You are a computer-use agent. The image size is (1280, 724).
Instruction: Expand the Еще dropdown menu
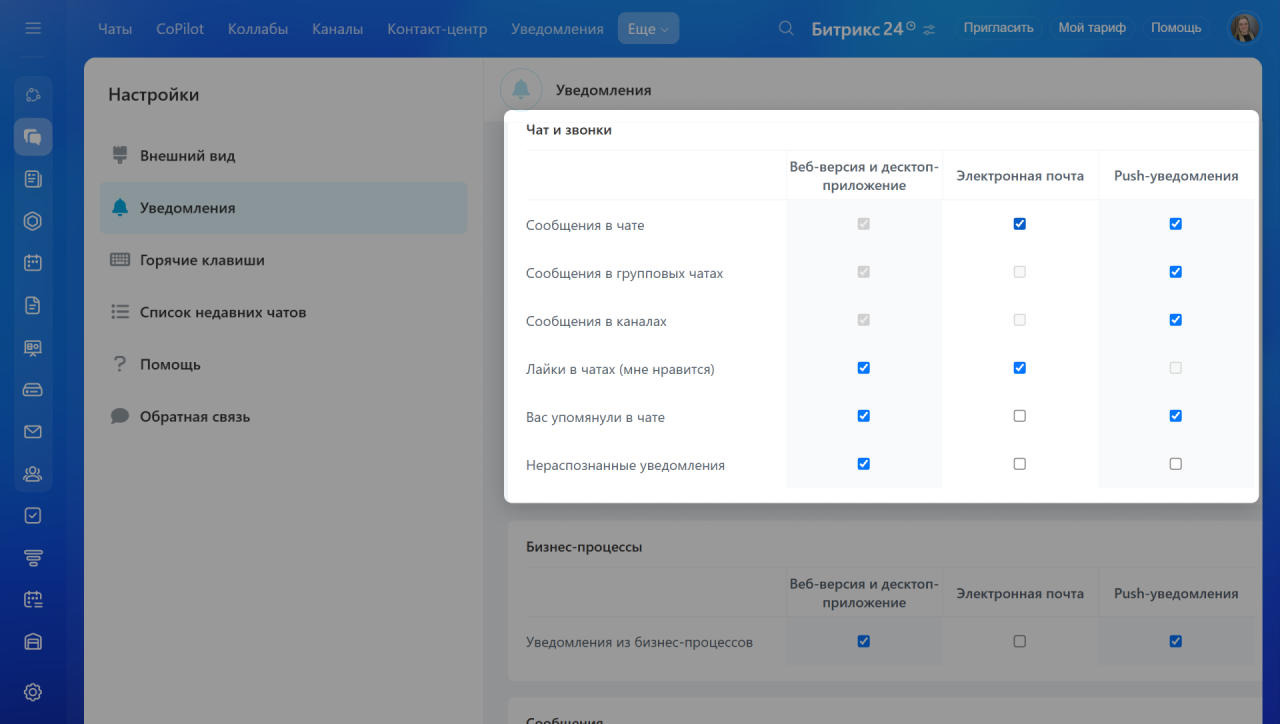pos(648,29)
